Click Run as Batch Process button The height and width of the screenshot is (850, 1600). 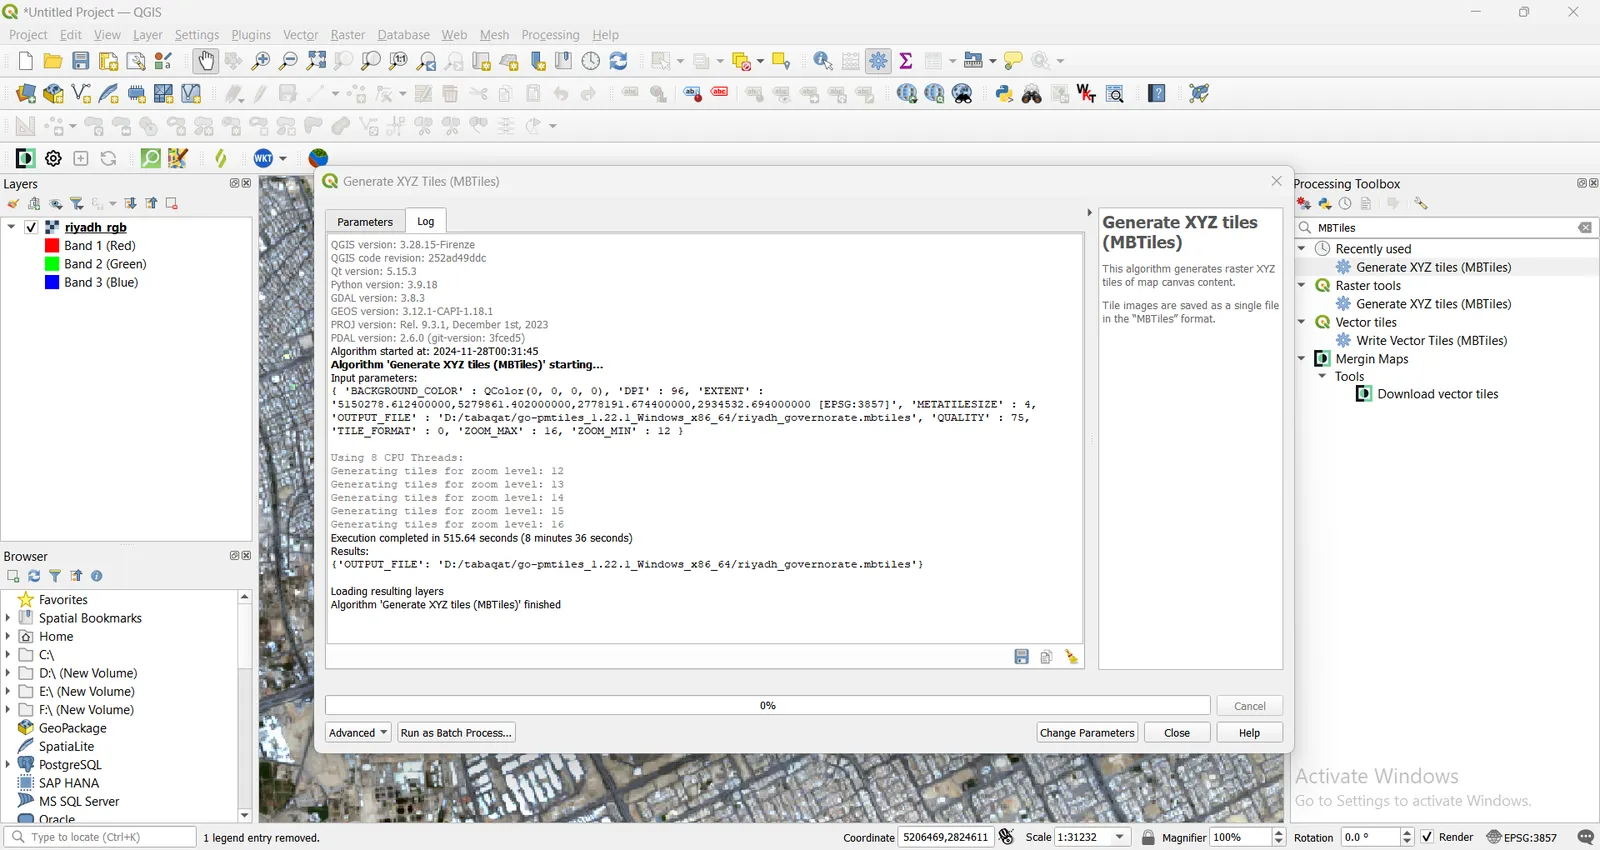[456, 733]
